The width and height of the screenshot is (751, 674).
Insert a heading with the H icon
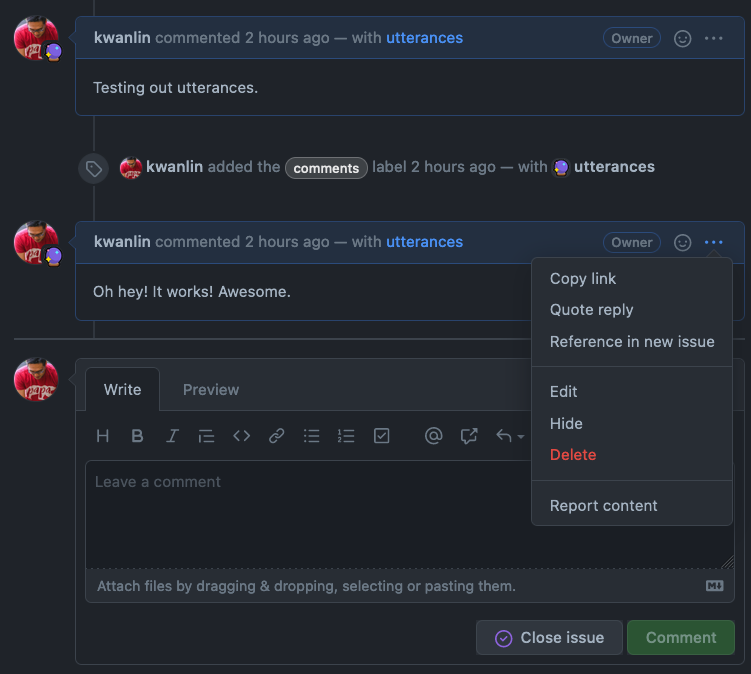pos(102,436)
